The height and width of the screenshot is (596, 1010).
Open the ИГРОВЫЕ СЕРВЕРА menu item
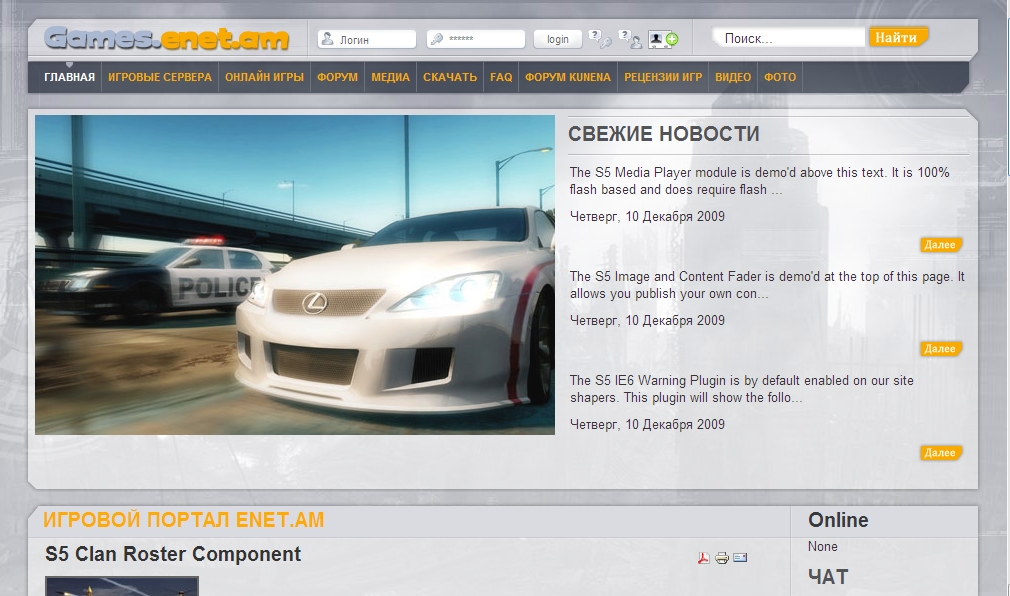(160, 77)
